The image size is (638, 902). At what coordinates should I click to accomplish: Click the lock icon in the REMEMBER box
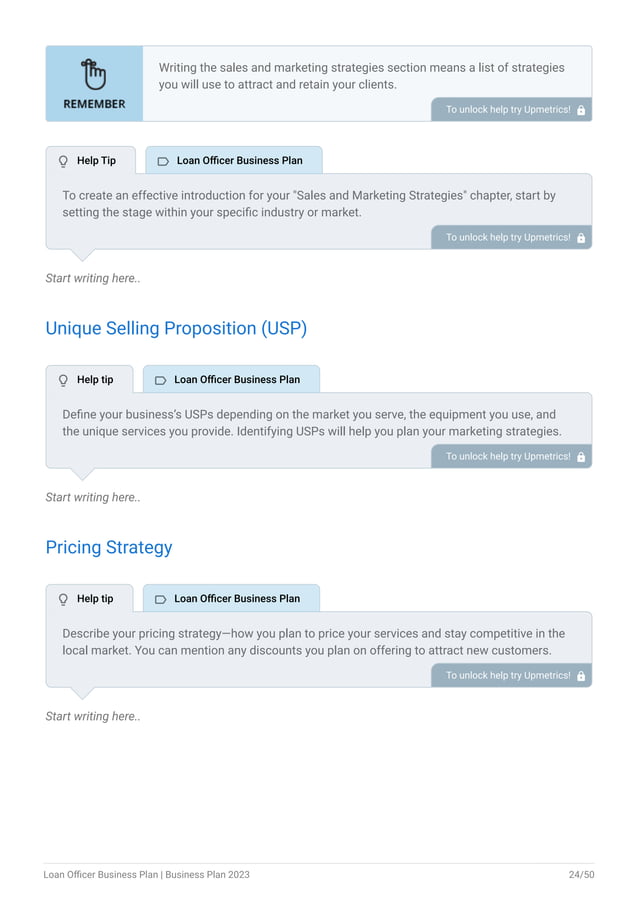coord(581,110)
